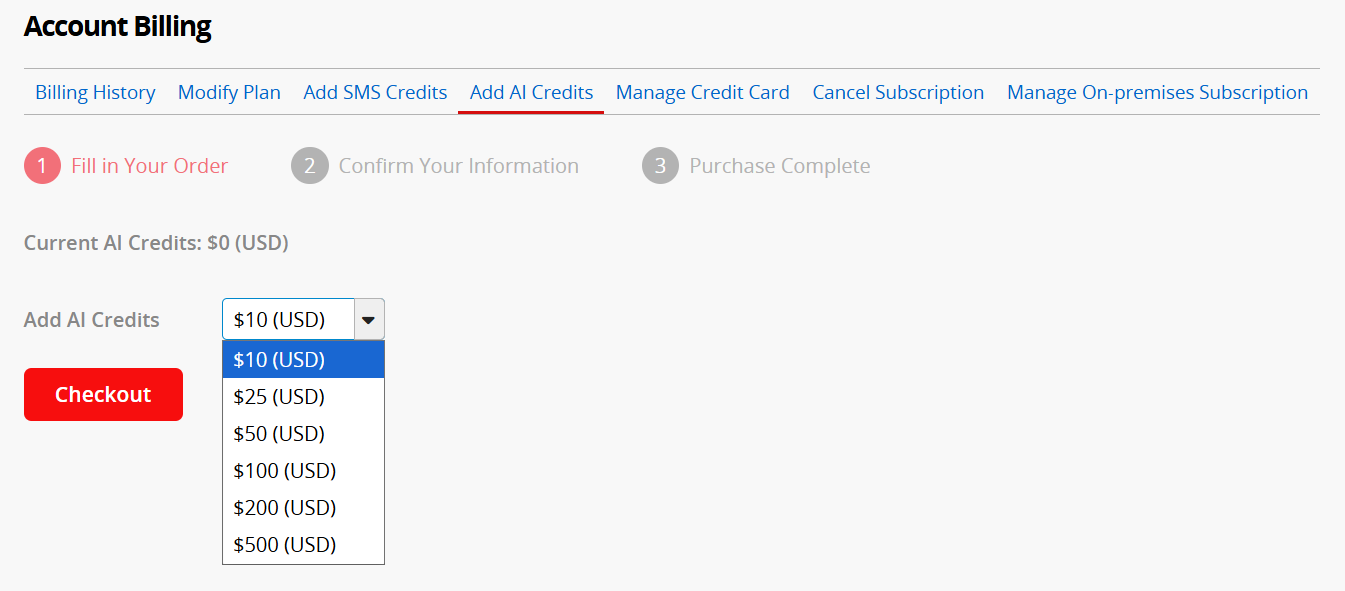This screenshot has height=591, width=1345.
Task: Open the Billing History tab
Action: pyautogui.click(x=95, y=93)
